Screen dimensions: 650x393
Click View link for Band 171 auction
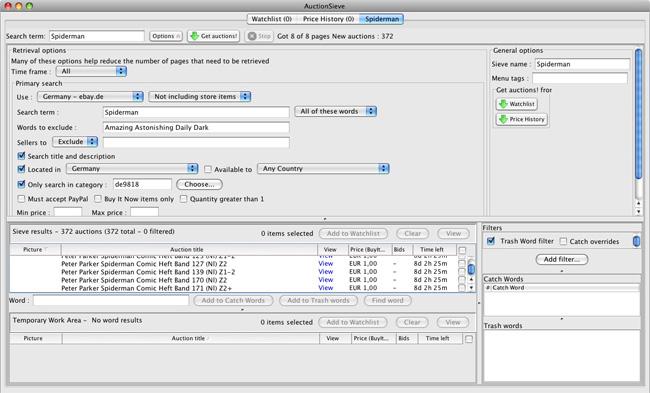325,288
